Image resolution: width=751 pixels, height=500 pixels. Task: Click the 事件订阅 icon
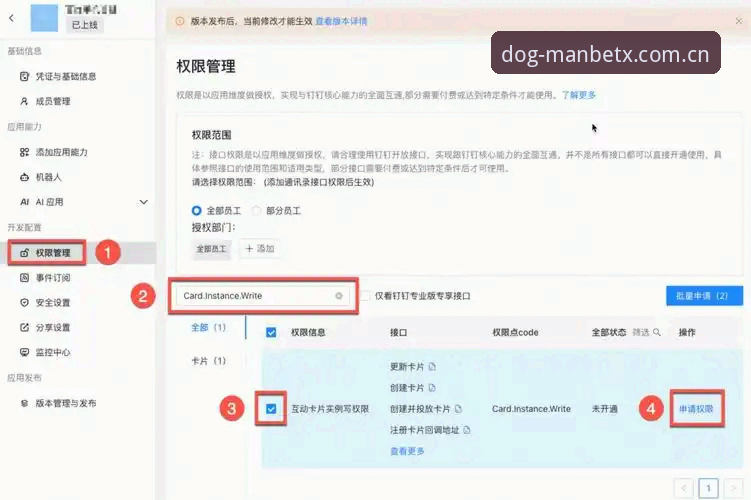coord(24,277)
